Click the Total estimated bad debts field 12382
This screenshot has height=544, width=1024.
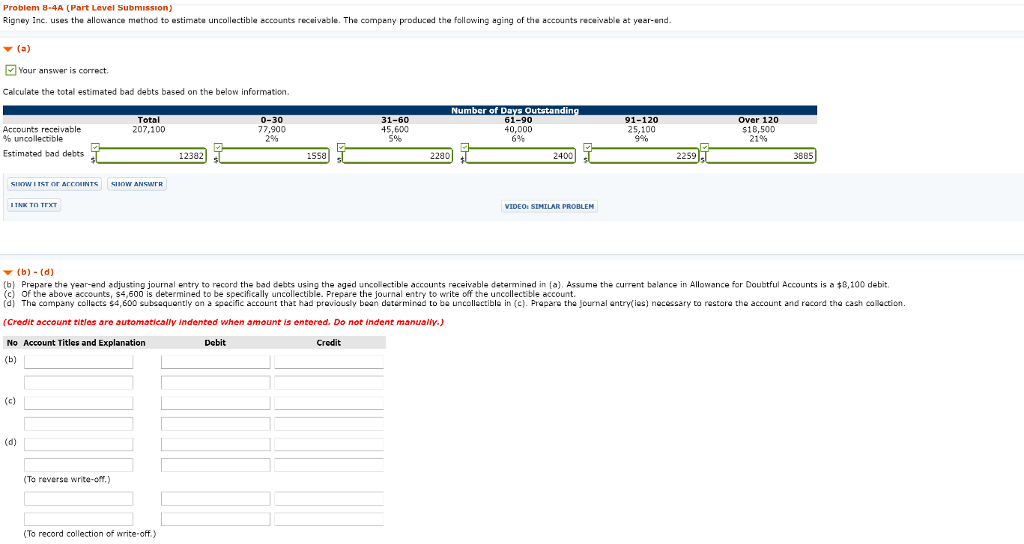pyautogui.click(x=152, y=156)
